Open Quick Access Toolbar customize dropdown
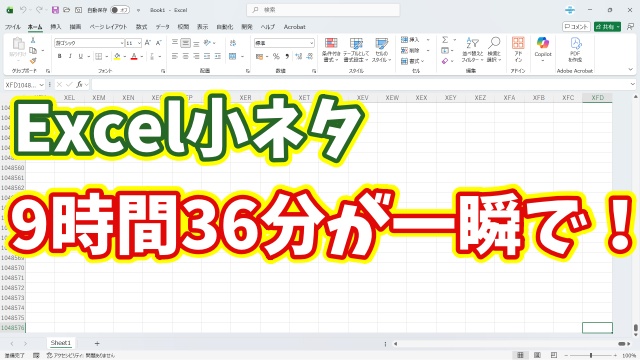The image size is (640, 360). tap(138, 10)
